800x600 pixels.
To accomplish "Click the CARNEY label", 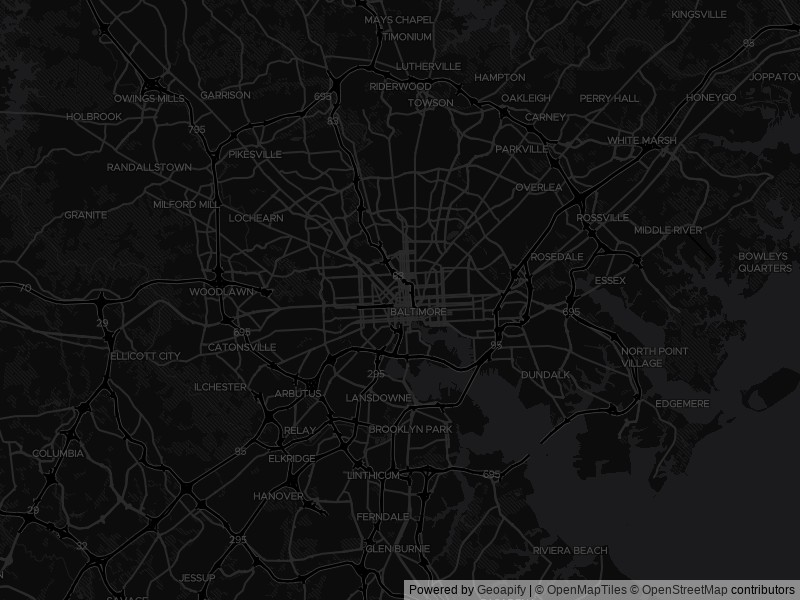I will (x=545, y=117).
